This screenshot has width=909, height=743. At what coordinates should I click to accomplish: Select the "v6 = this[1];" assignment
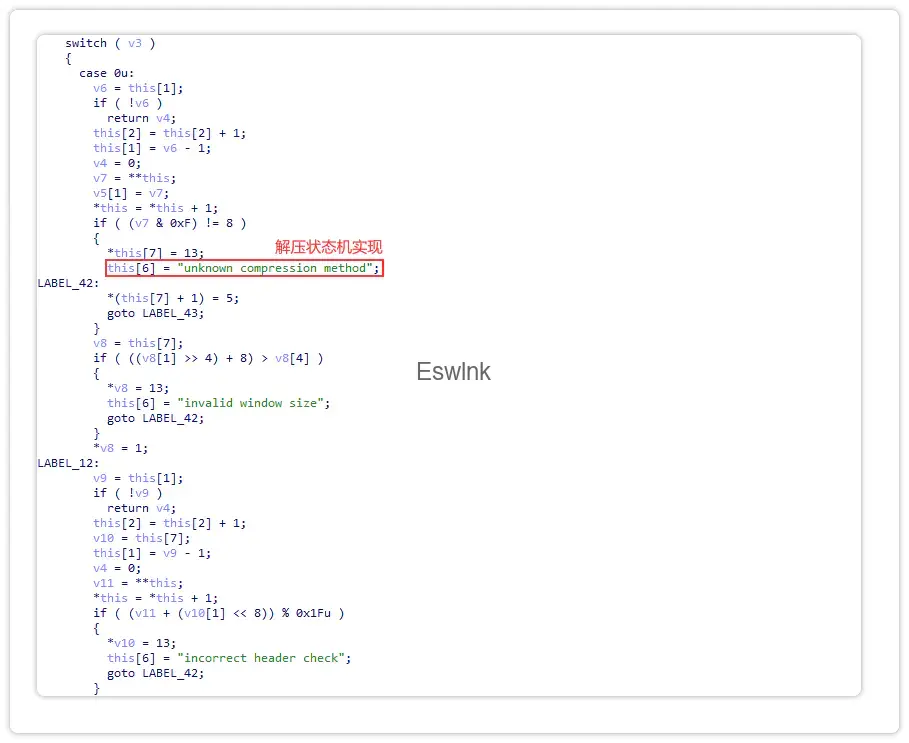[138, 88]
